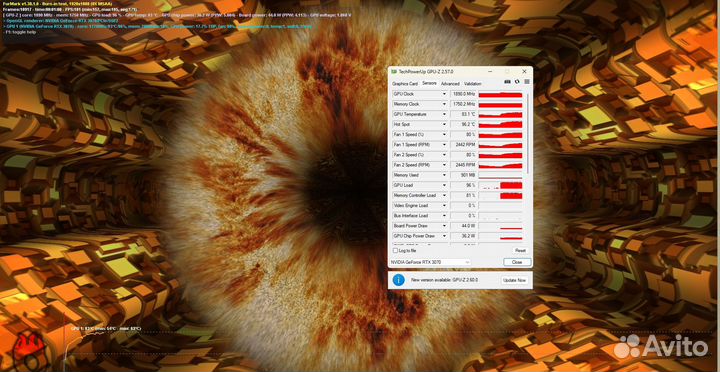Image resolution: width=720 pixels, height=372 pixels.
Task: Select the Sensors tab
Action: click(429, 84)
